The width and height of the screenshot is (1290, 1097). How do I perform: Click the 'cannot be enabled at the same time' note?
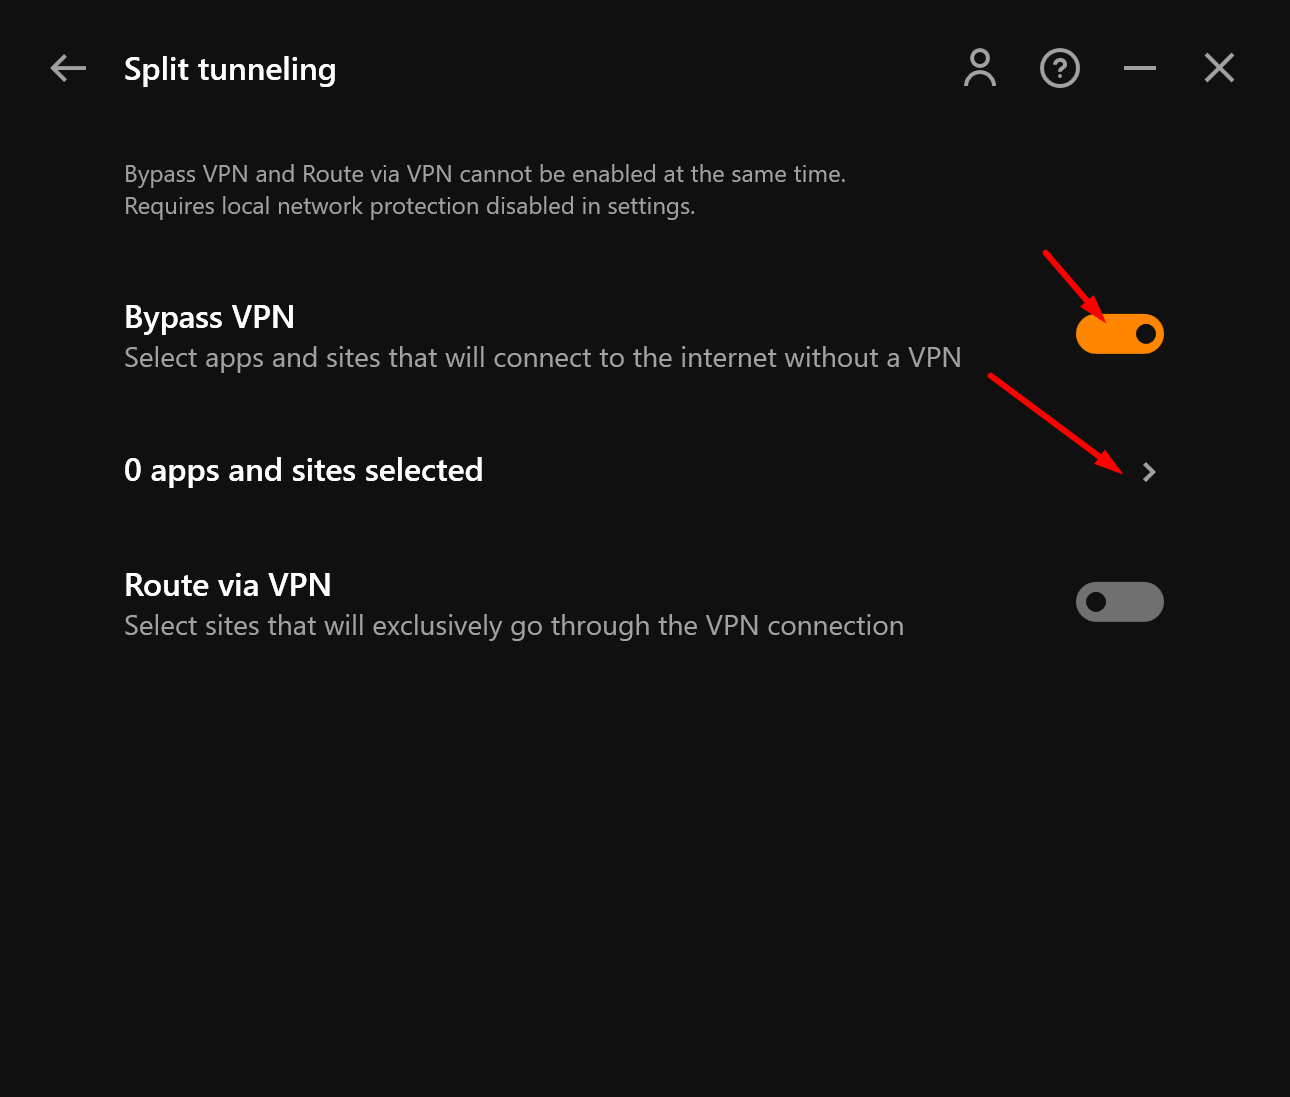click(652, 174)
